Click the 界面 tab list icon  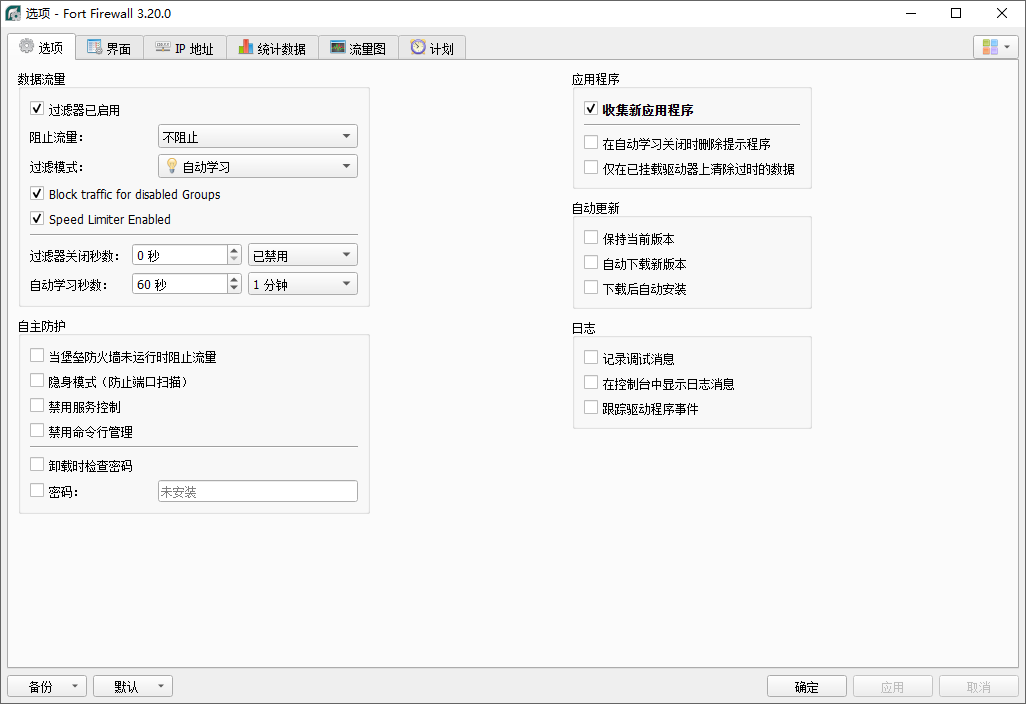[94, 47]
